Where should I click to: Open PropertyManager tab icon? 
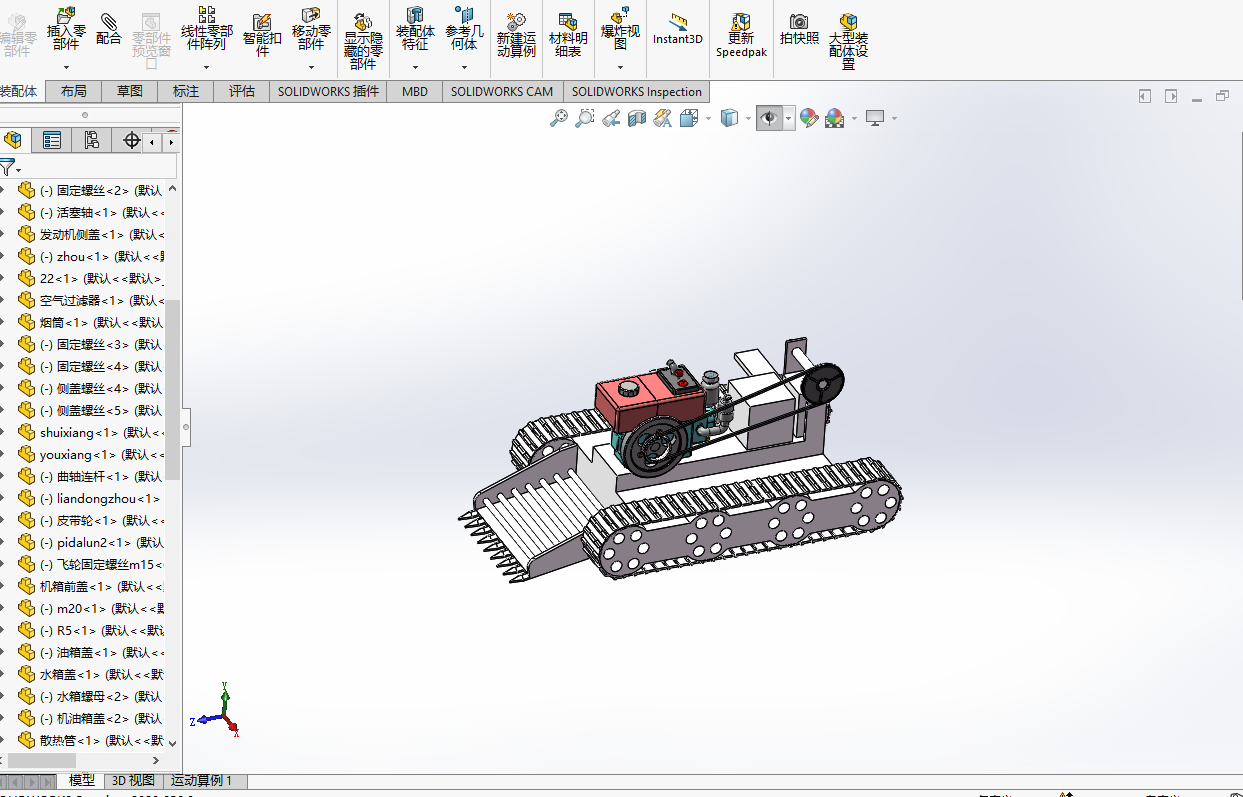click(52, 140)
